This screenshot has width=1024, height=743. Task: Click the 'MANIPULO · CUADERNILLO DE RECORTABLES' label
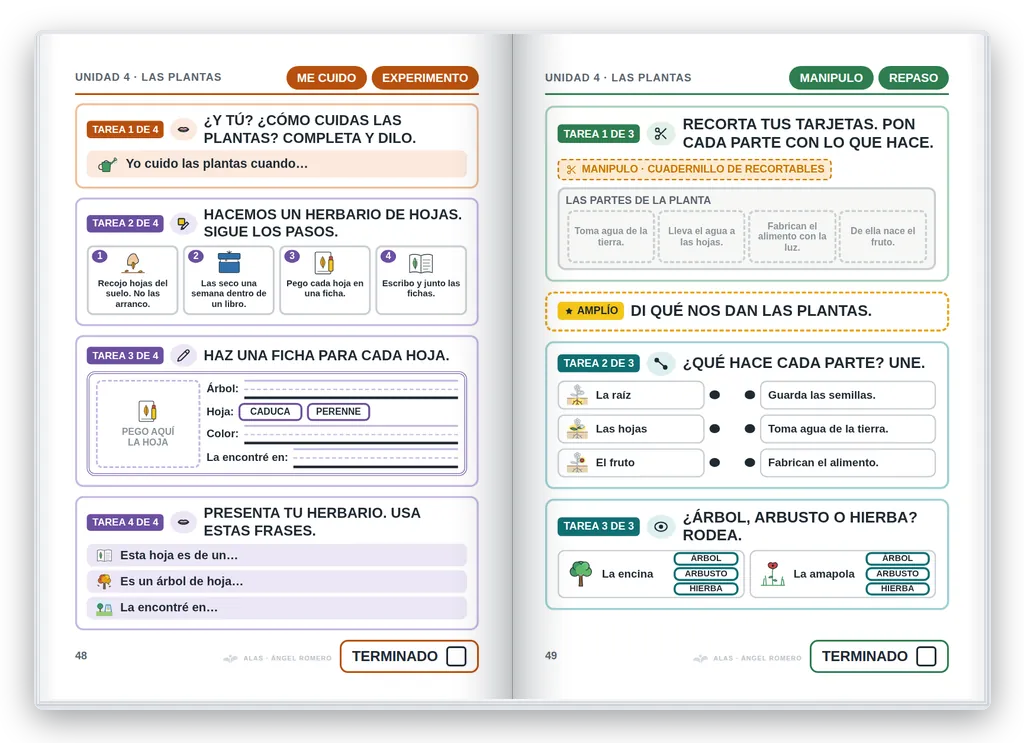tap(695, 169)
